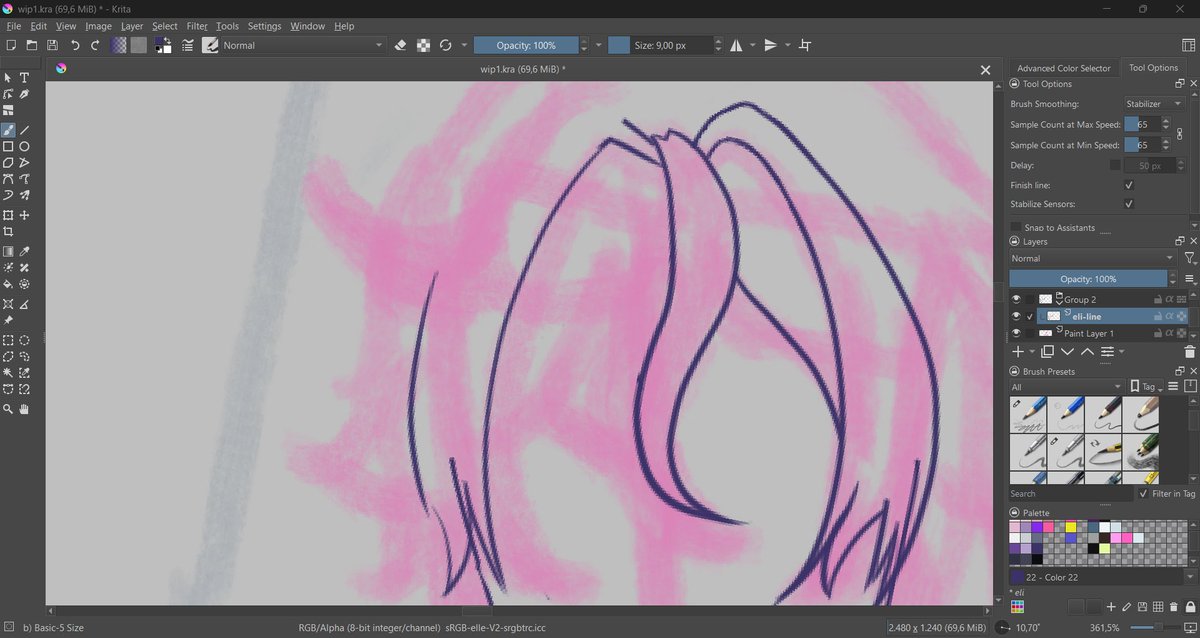Adjust the toolbar Opacity 100% slider
Image resolution: width=1200 pixels, height=638 pixels.
coord(527,45)
